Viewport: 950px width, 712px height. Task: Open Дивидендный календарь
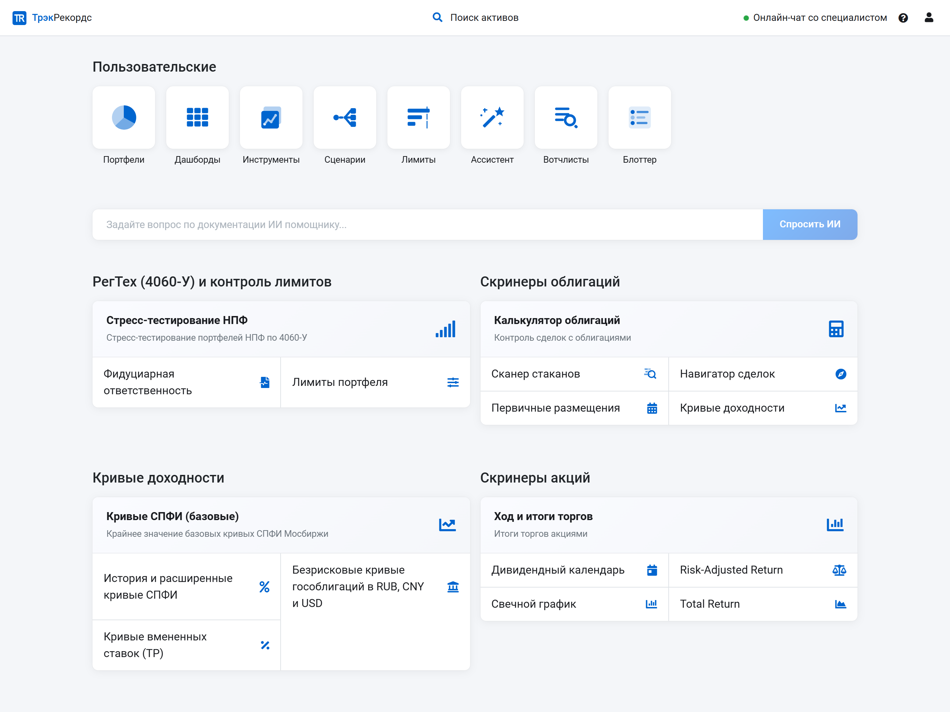pyautogui.click(x=574, y=570)
